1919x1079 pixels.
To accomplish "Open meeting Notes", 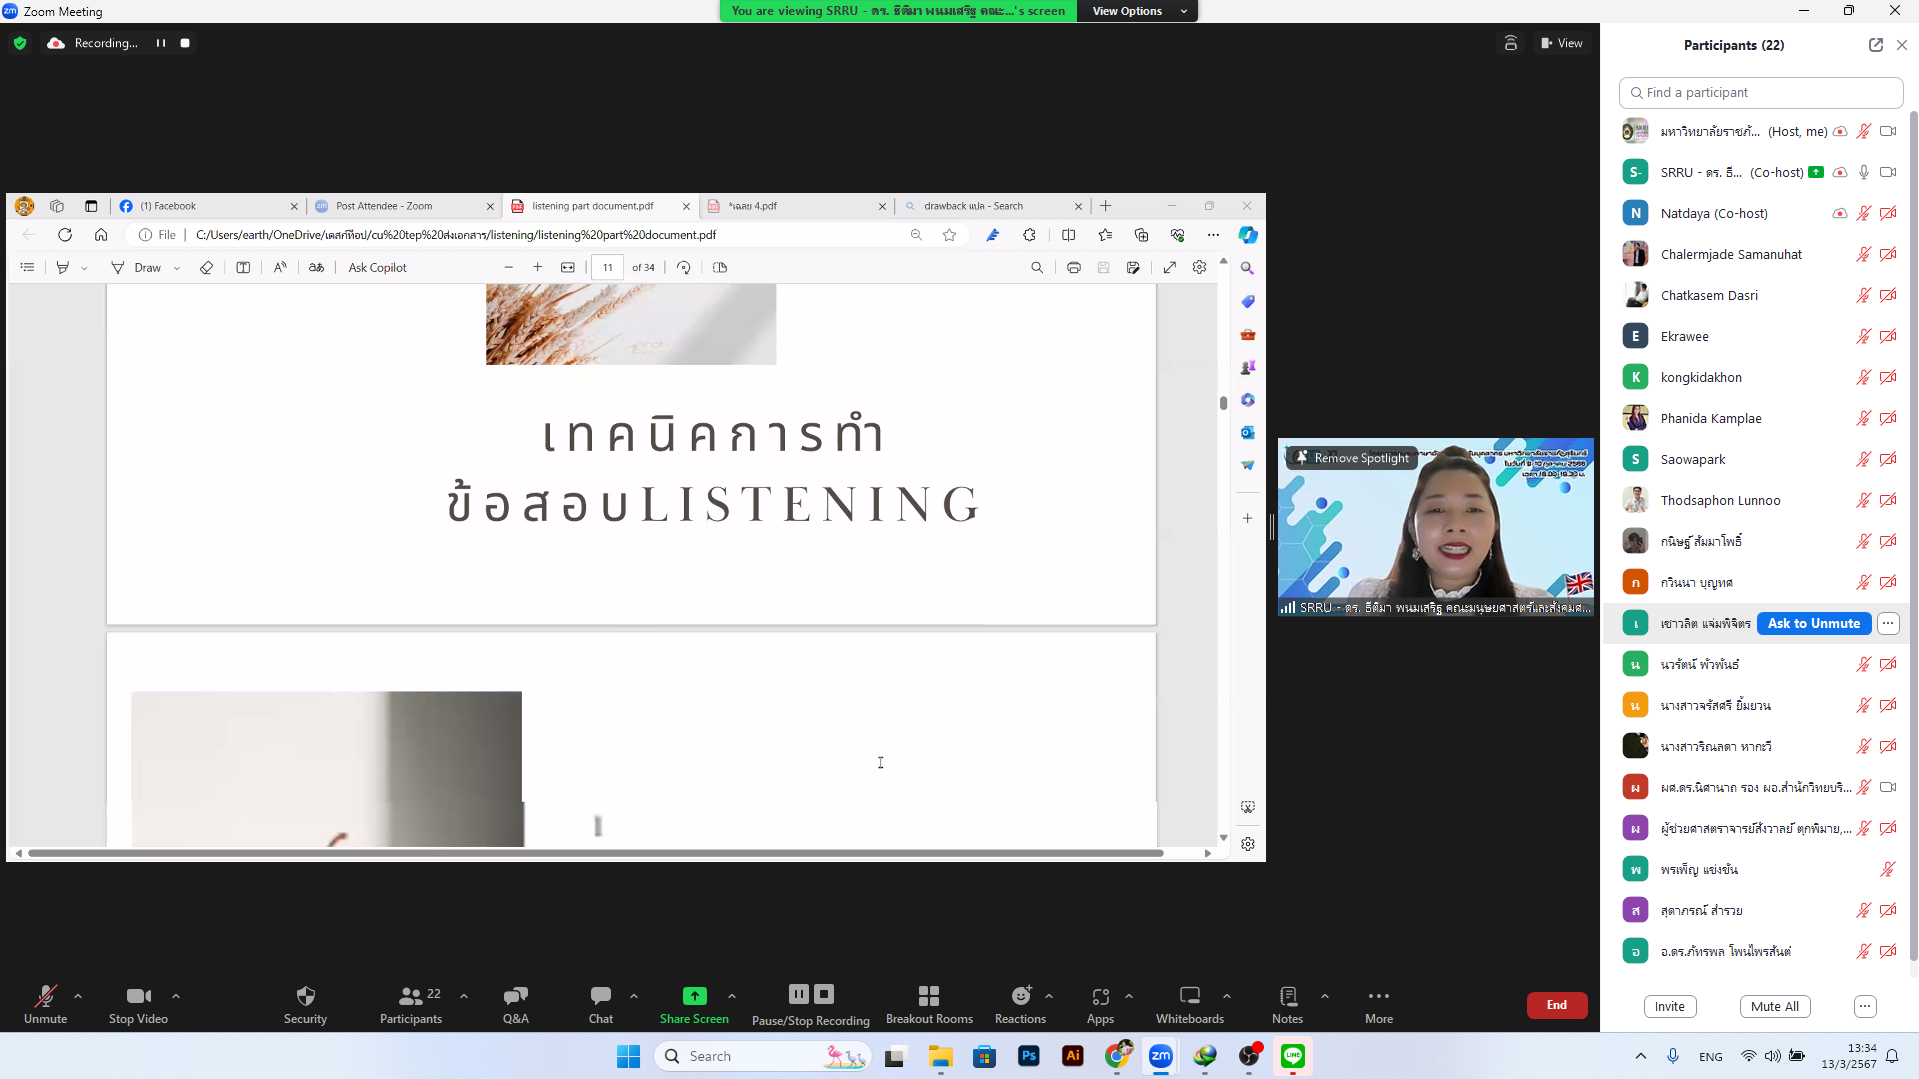I will pos(1287,1004).
